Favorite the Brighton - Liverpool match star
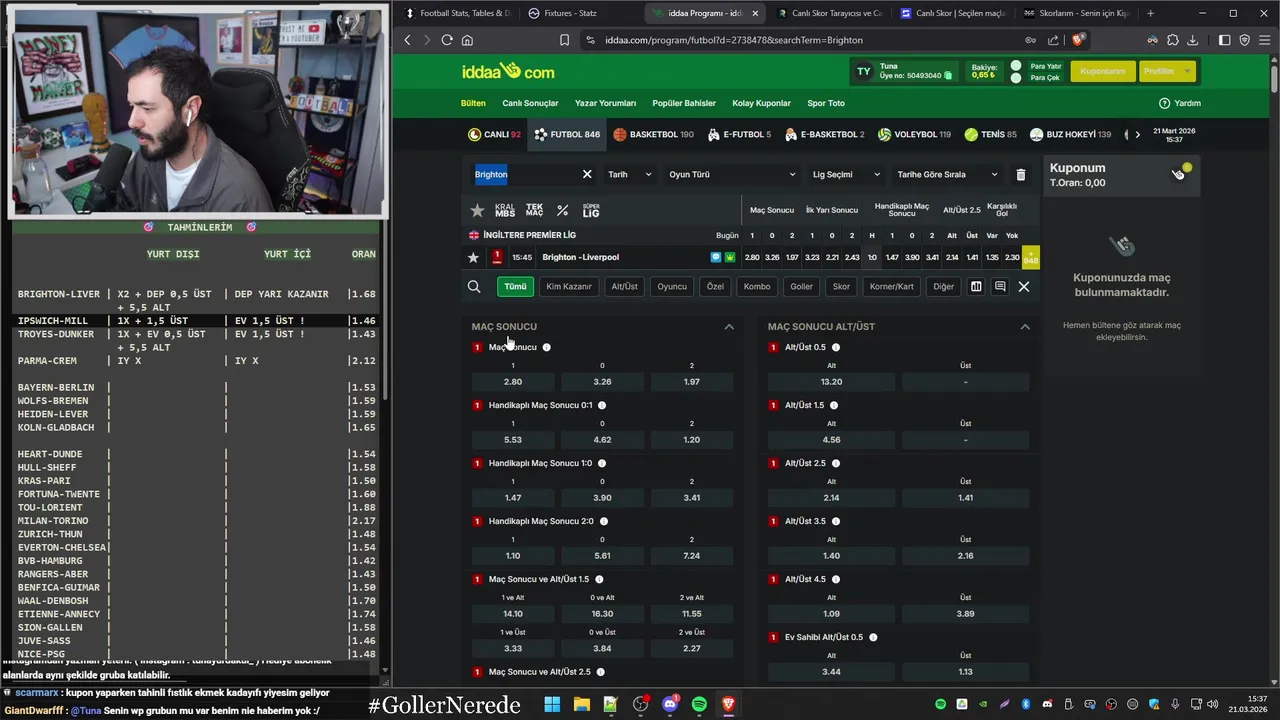The width and height of the screenshot is (1280, 720). pyautogui.click(x=473, y=257)
